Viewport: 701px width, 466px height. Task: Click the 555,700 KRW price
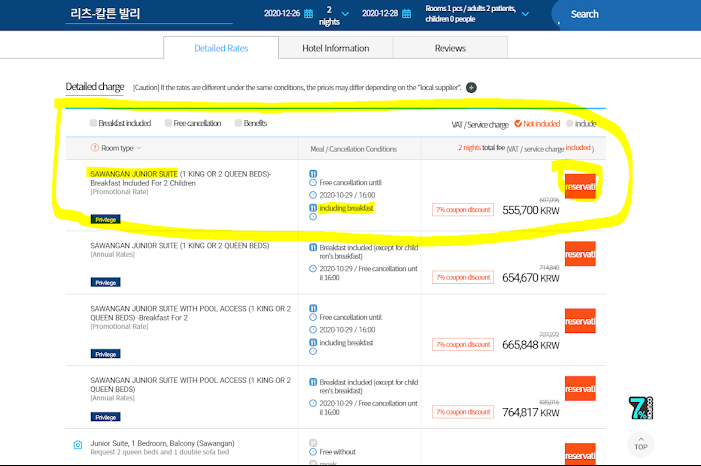[x=531, y=210]
